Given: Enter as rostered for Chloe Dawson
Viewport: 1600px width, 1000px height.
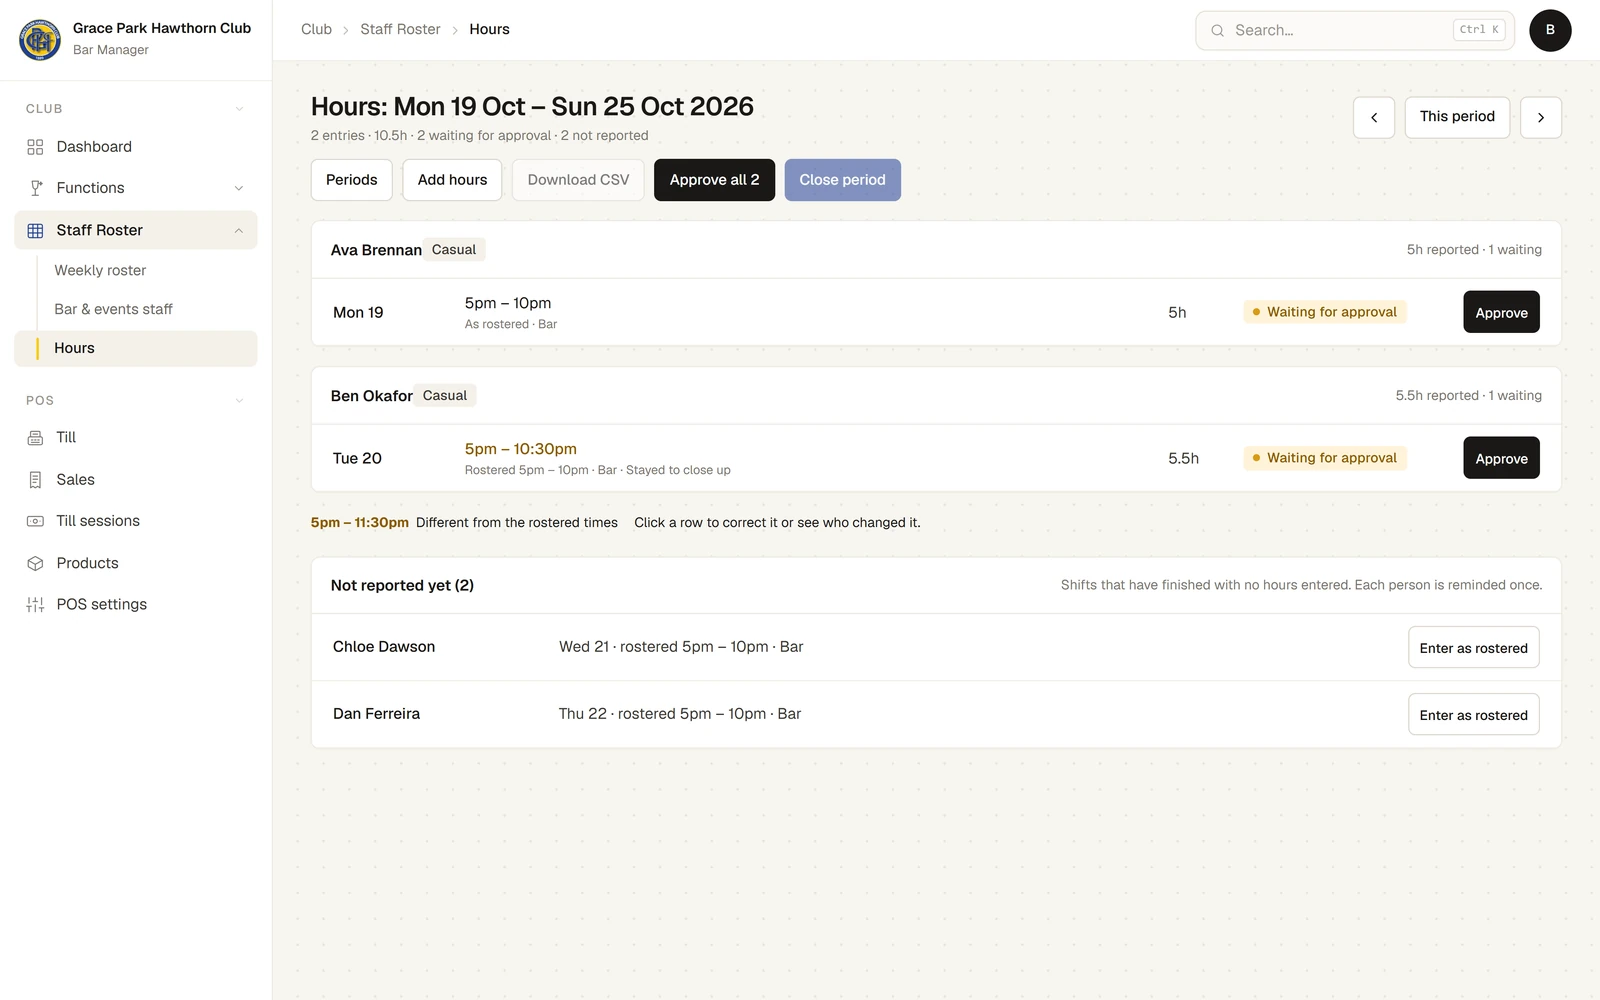Looking at the screenshot, I should click(x=1473, y=647).
